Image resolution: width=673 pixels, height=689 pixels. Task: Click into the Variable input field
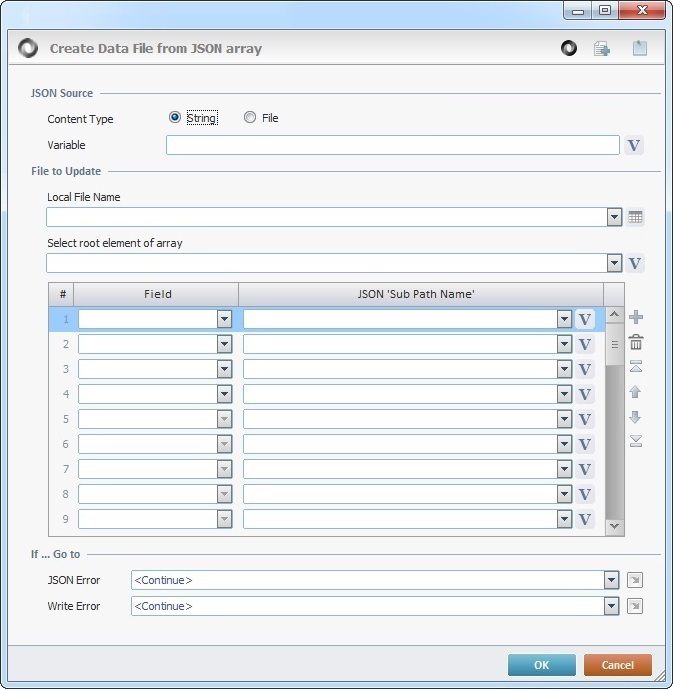(392, 146)
